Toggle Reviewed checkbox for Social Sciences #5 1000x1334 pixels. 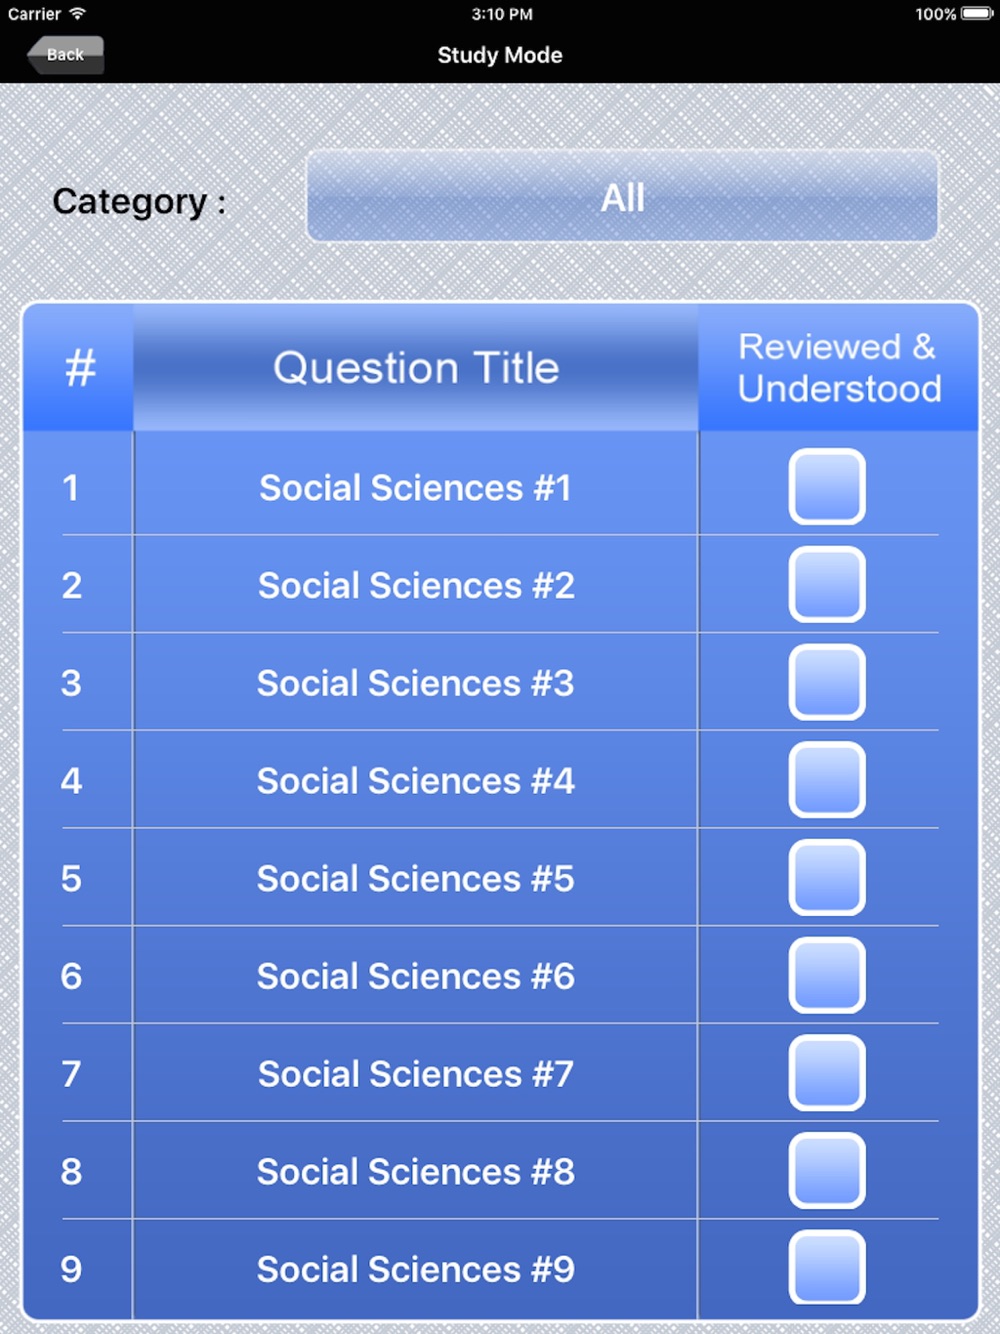tap(827, 878)
